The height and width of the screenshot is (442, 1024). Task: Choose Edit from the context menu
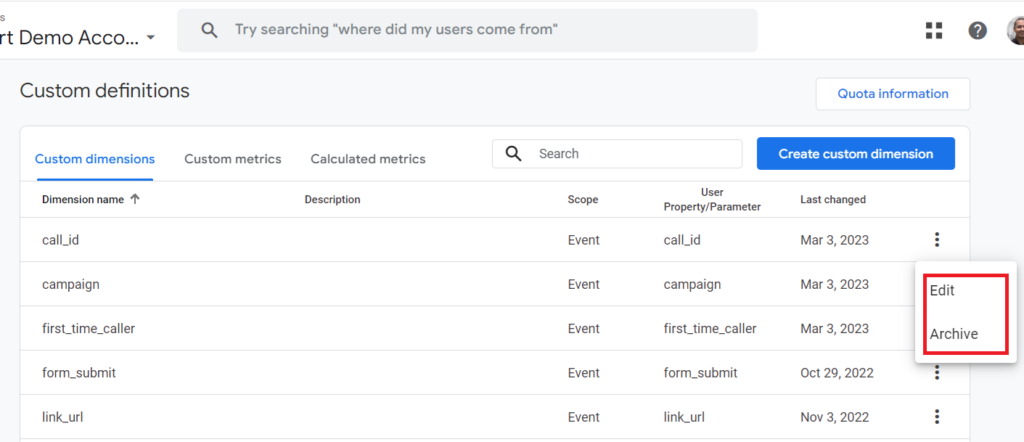pyautogui.click(x=942, y=291)
